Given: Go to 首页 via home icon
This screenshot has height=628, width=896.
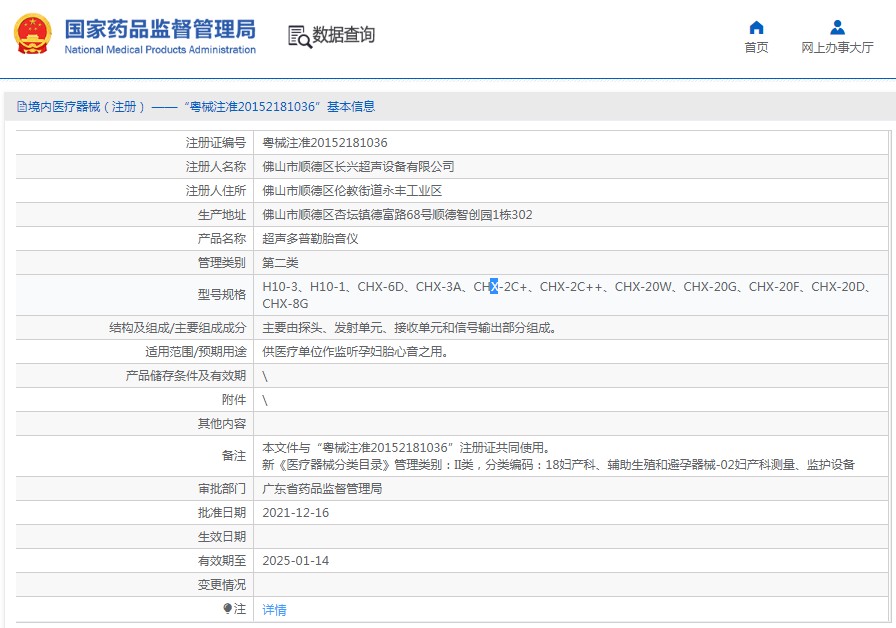Looking at the screenshot, I should [x=756, y=27].
